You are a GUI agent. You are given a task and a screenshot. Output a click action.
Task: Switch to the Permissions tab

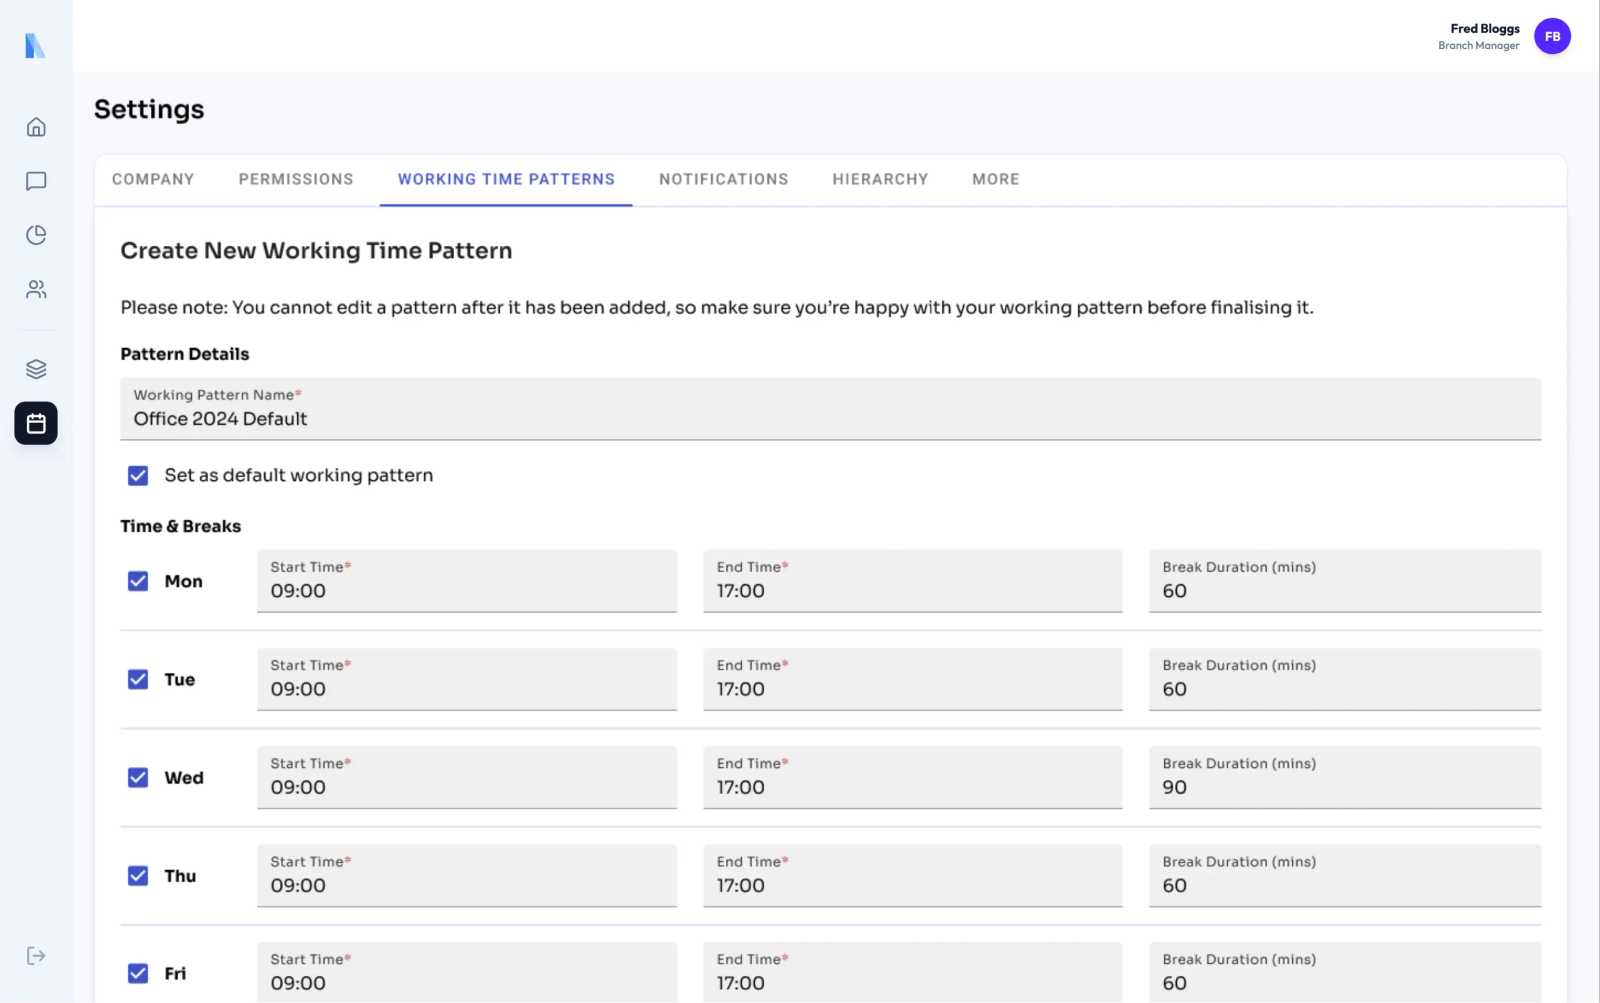tap(296, 179)
